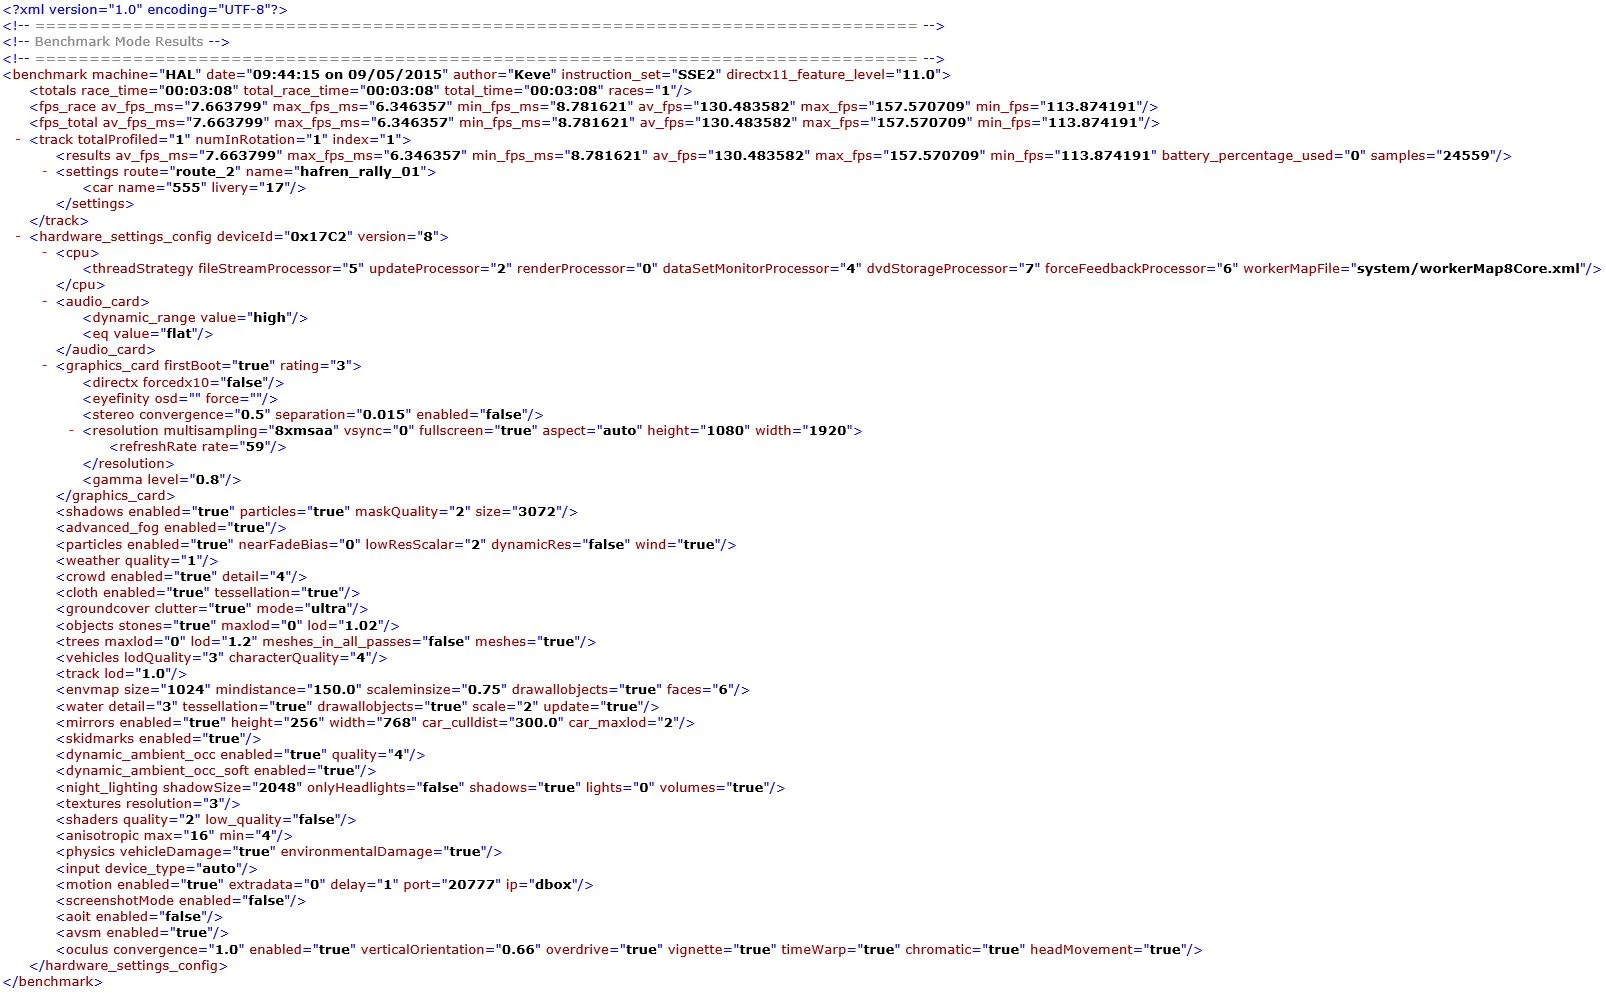Viewport: 1606px width, 1003px height.
Task: Collapse the audio_card element
Action: (45, 302)
